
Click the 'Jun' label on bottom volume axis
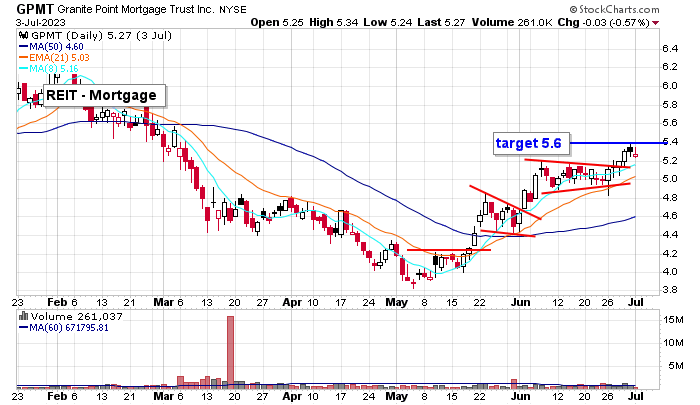521,396
